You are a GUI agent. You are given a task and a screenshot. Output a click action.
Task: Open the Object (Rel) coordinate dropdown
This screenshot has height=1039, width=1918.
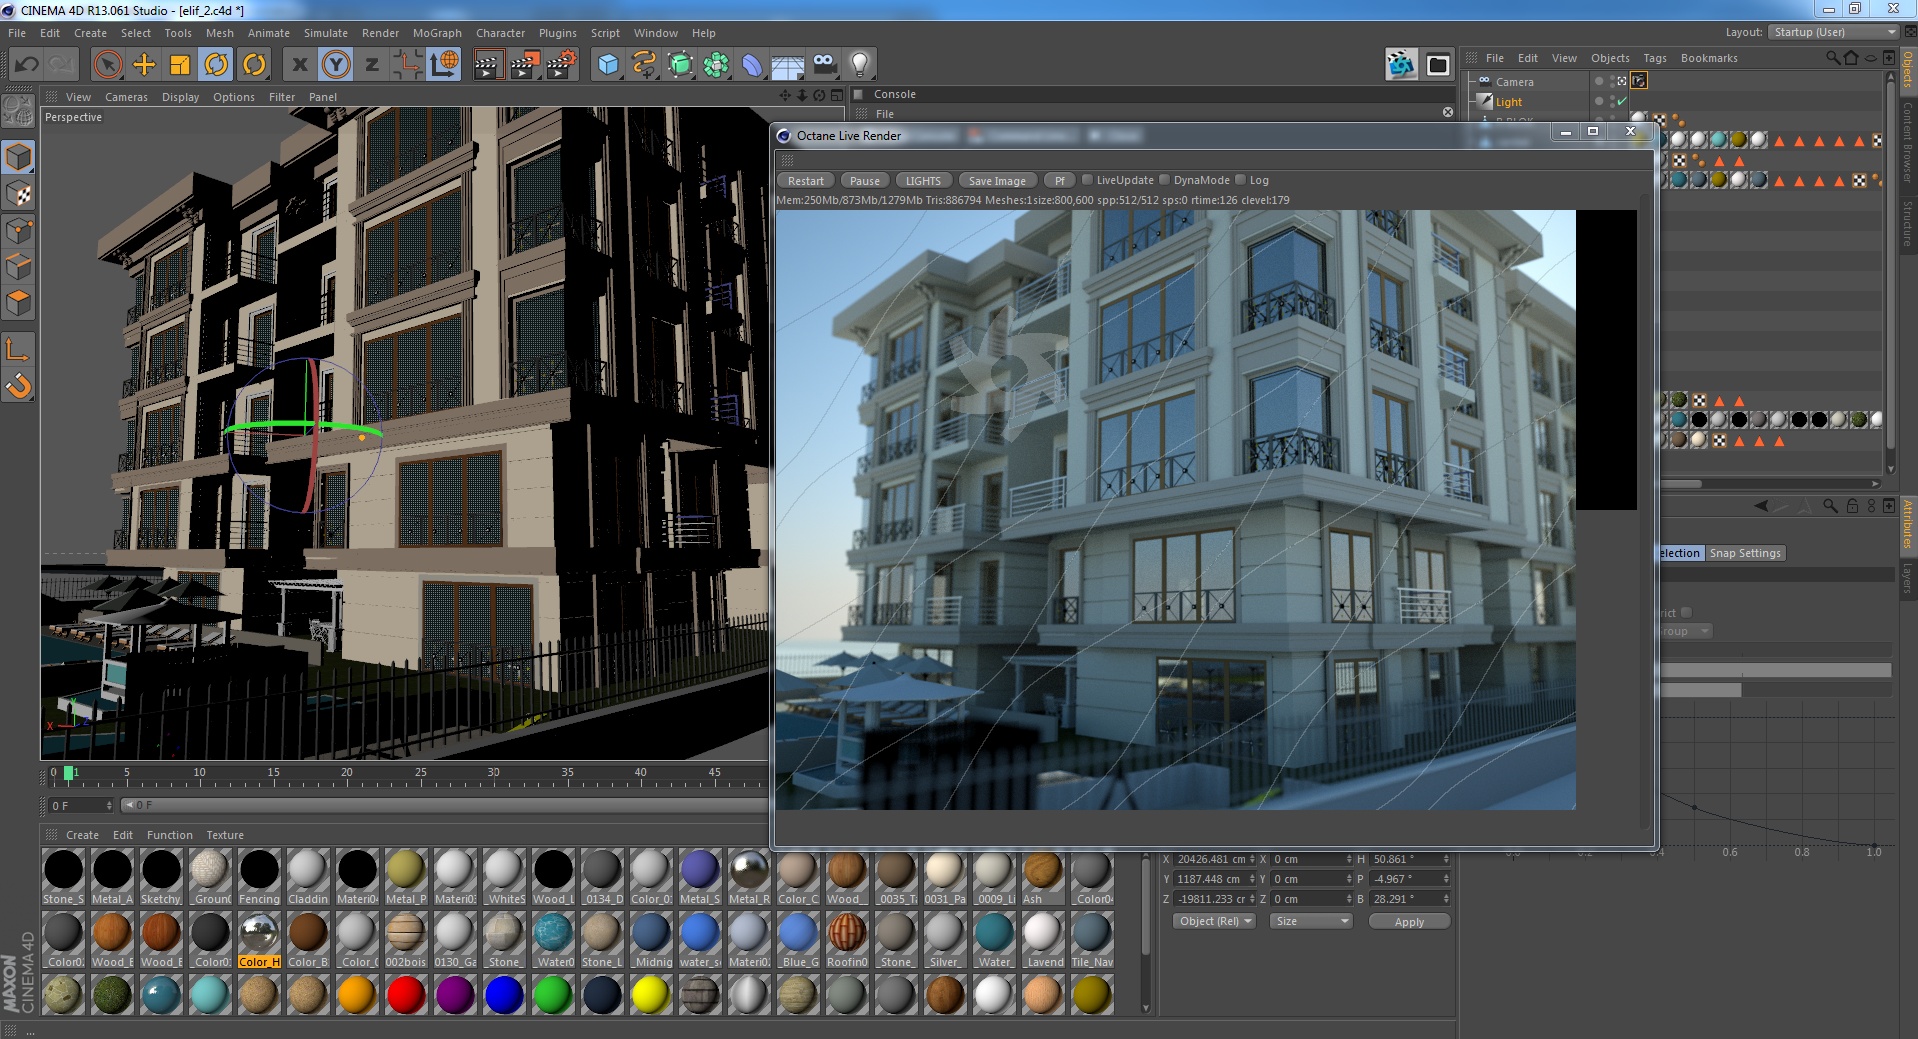click(1214, 921)
